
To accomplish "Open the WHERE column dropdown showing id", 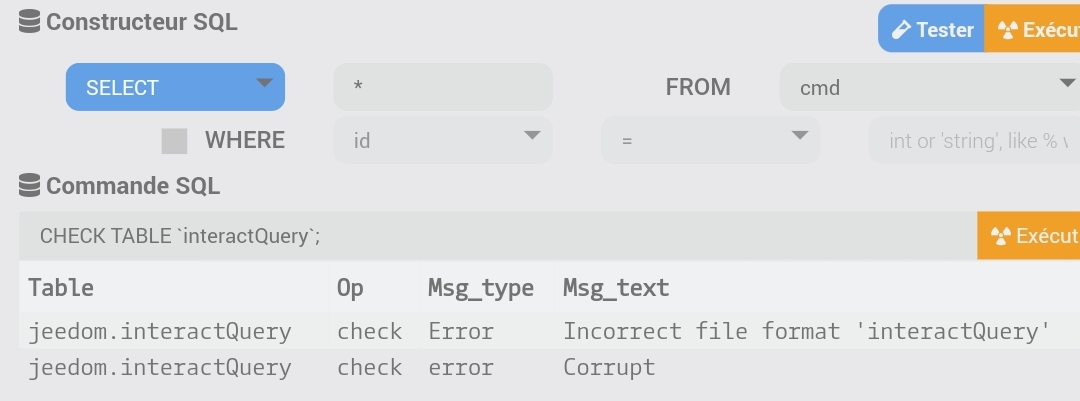I will coord(443,140).
